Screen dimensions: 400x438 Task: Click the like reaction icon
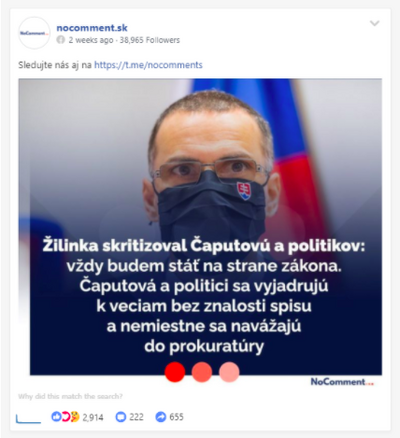pyautogui.click(x=56, y=417)
